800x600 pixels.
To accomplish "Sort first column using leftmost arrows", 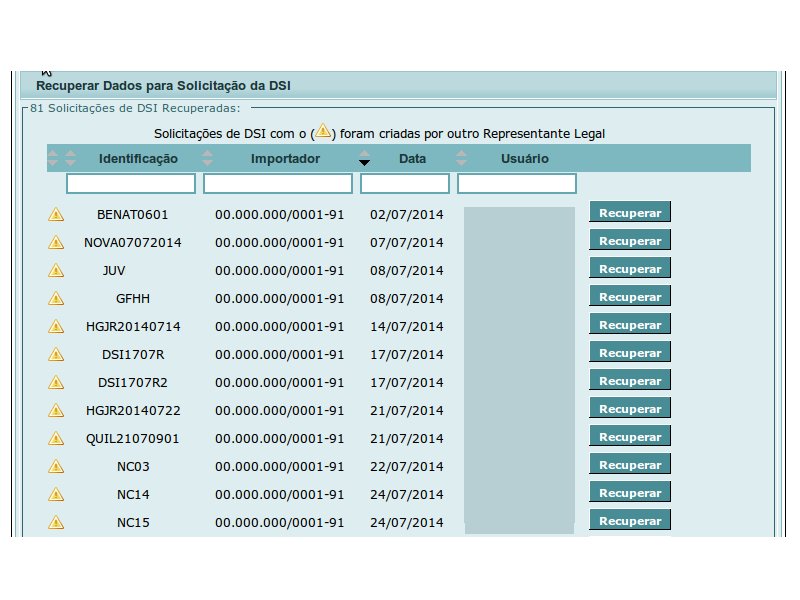I will point(53,158).
